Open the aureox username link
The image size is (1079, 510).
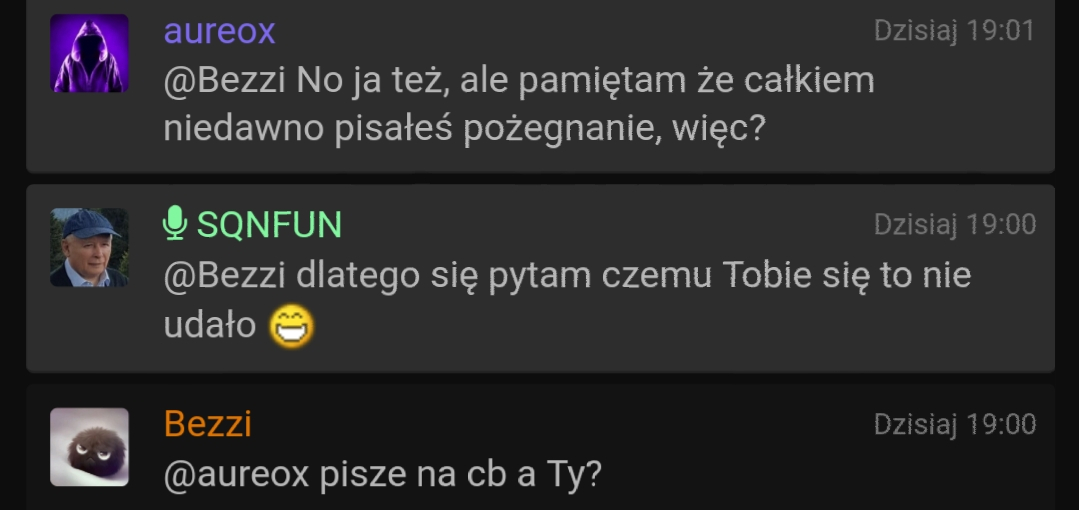[x=219, y=32]
